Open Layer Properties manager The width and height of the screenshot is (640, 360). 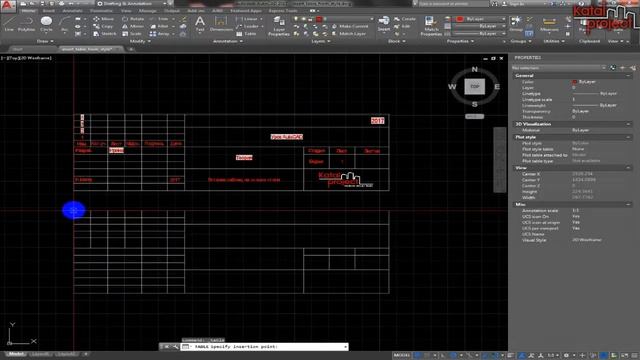(279, 25)
